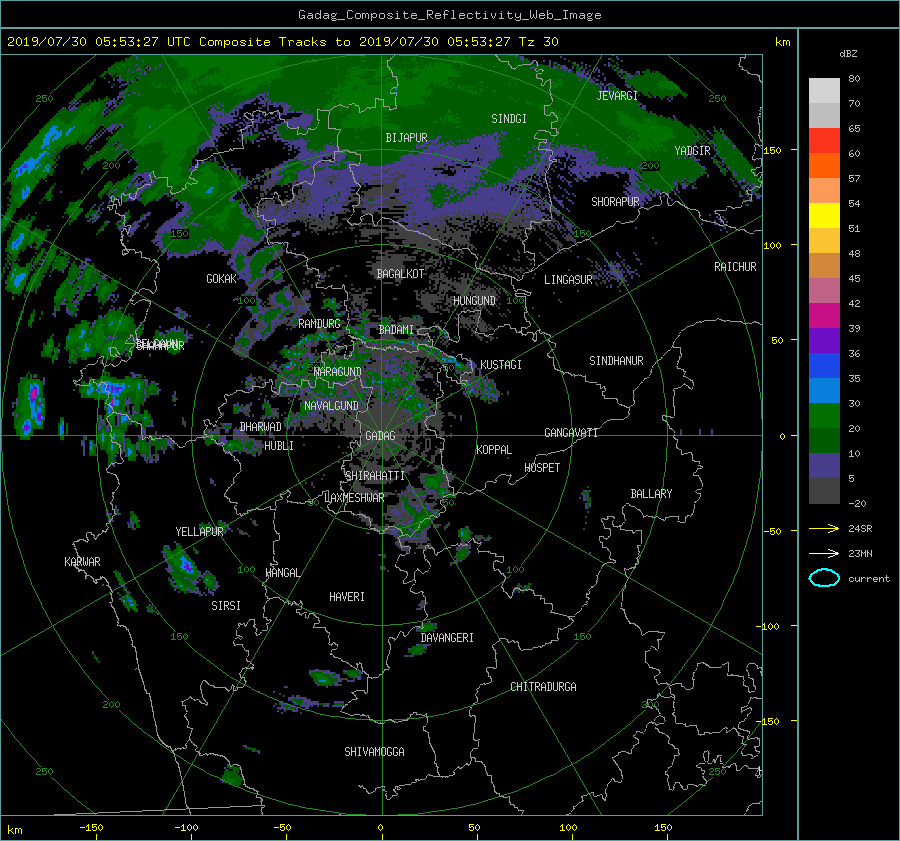Click the GADAG radar center label

tap(380, 436)
